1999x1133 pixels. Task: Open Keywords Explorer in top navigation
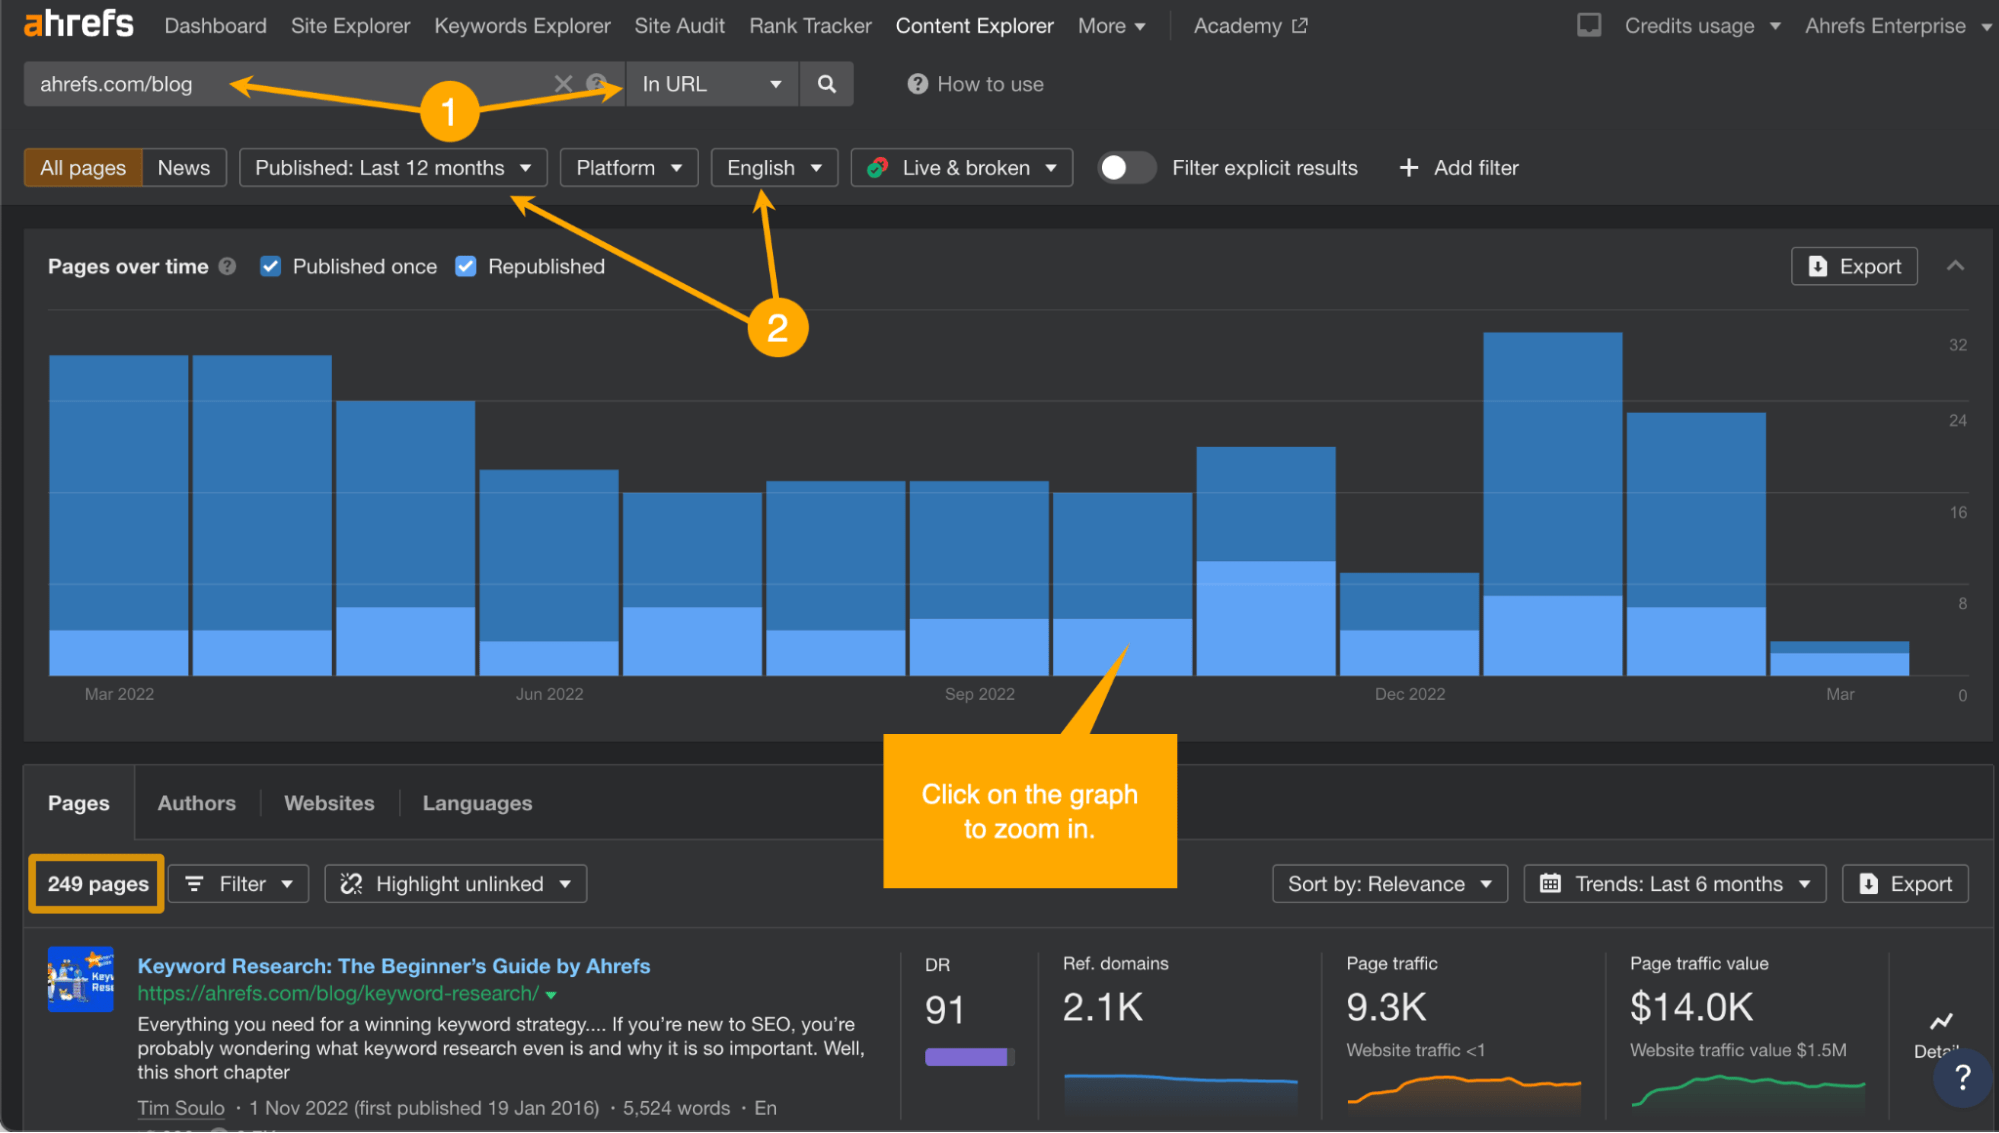[521, 26]
